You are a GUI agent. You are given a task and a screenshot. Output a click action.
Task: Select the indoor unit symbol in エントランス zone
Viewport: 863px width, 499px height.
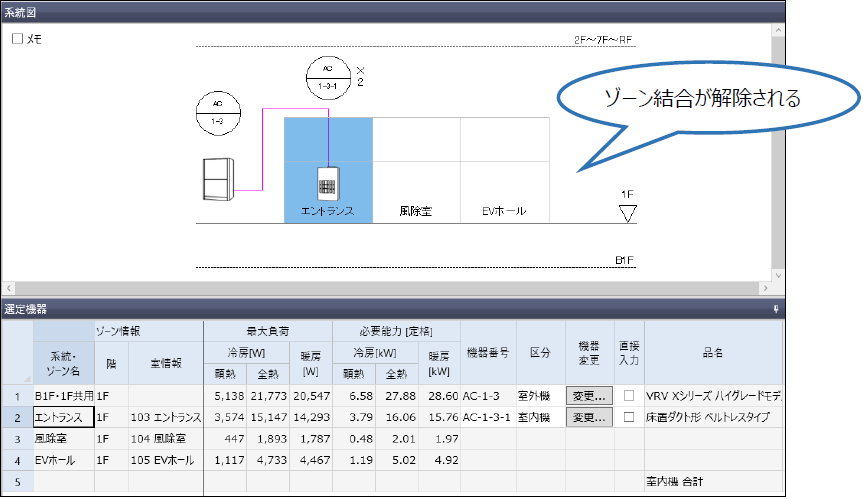click(329, 183)
